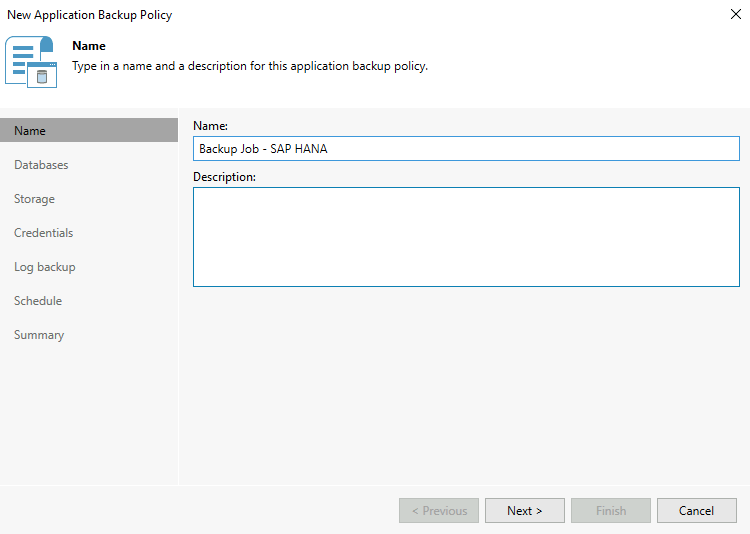Focus the policy Name input field
This screenshot has height=534, width=750.
[x=465, y=149]
